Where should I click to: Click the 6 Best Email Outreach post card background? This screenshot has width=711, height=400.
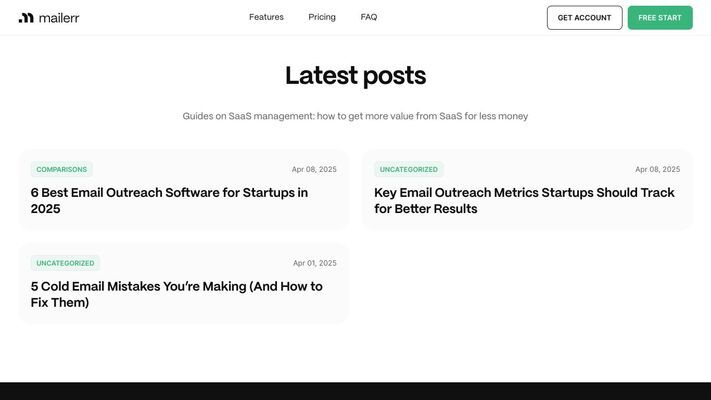click(x=184, y=223)
